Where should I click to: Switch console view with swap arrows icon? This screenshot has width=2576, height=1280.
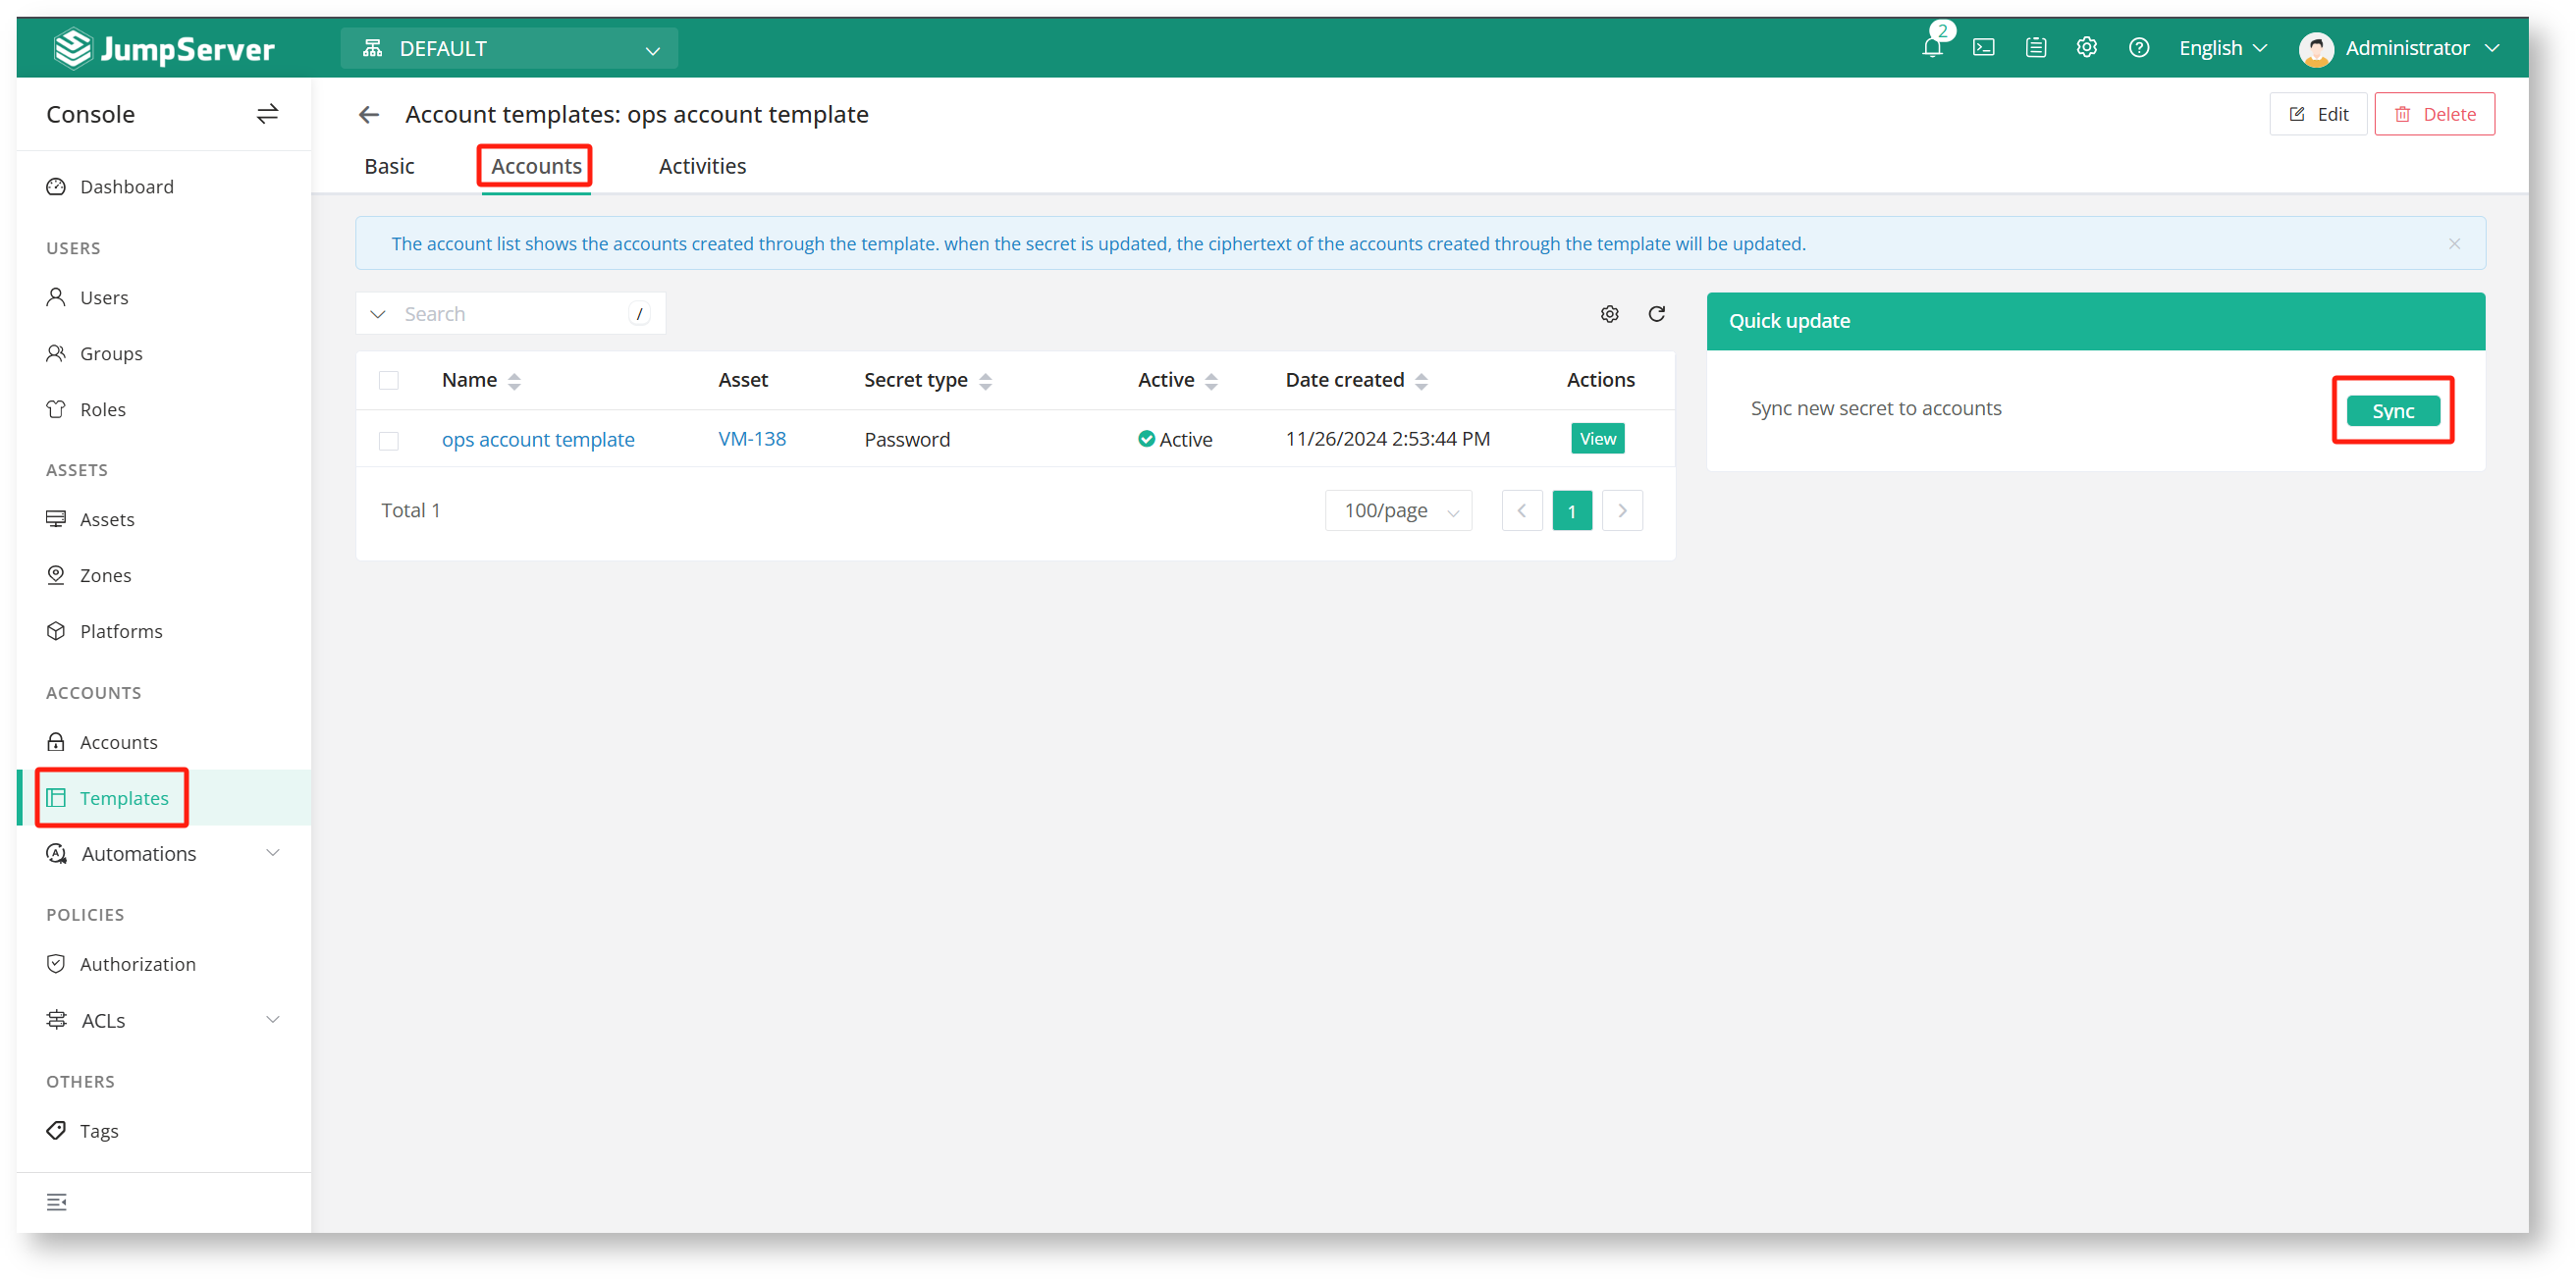tap(267, 114)
